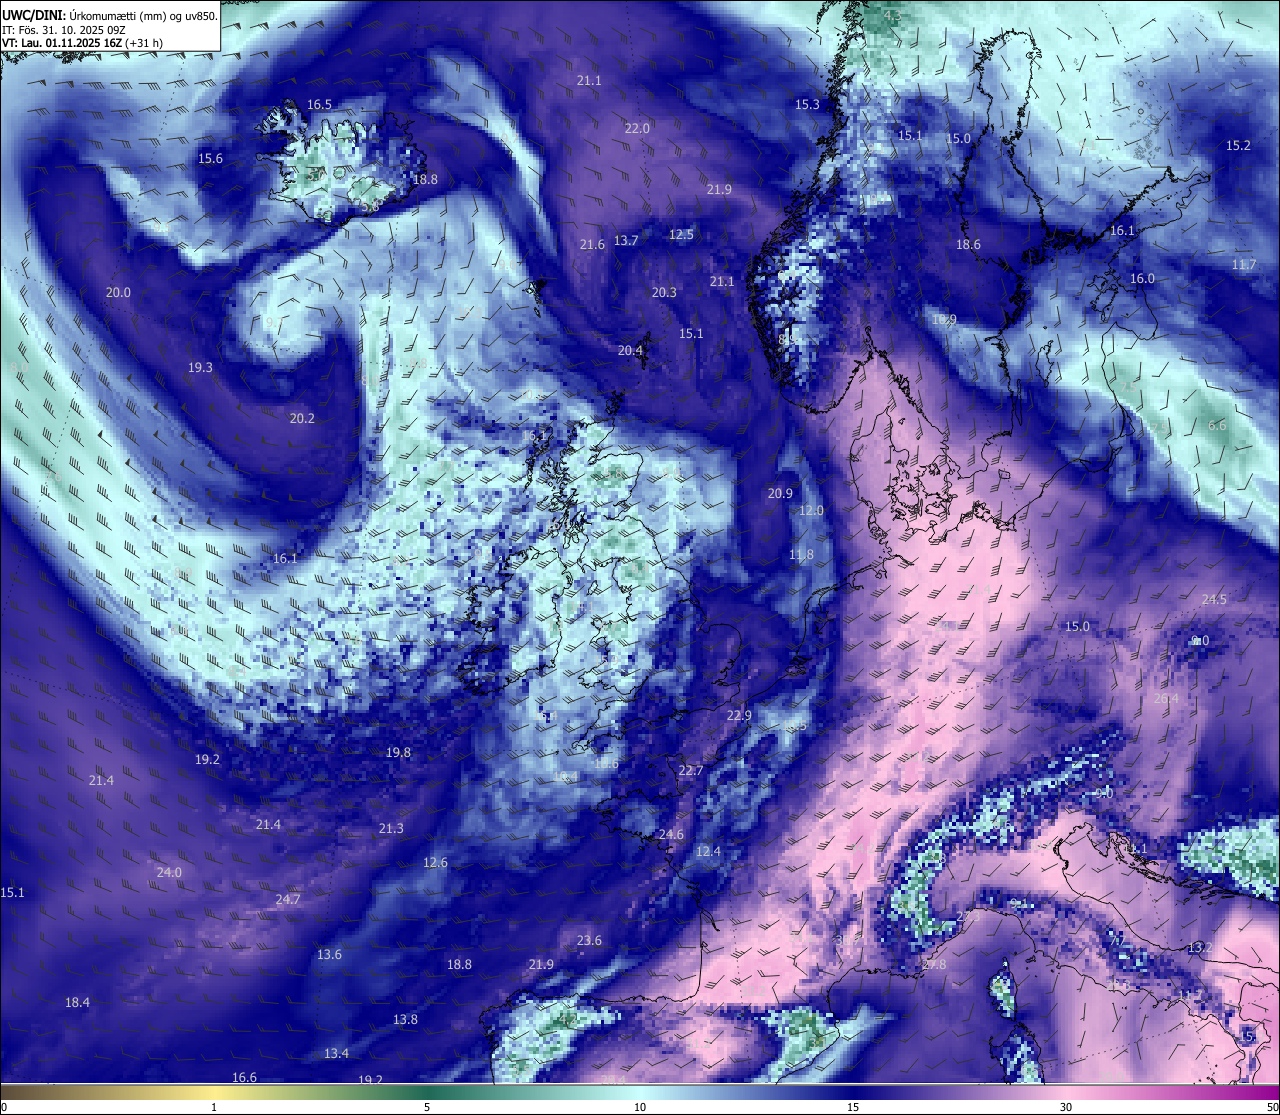Click the 16.6 value near the bottom
Image resolution: width=1280 pixels, height=1115 pixels.
pyautogui.click(x=244, y=1078)
